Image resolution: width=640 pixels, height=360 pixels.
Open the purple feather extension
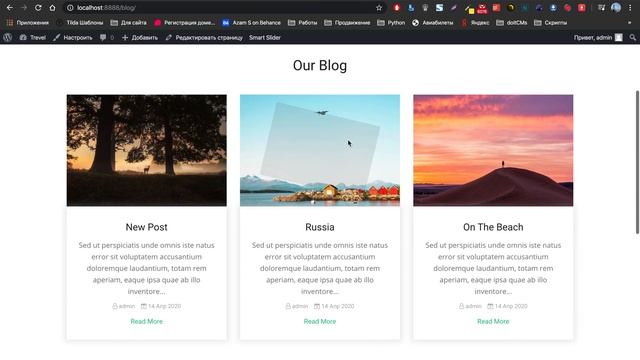click(x=453, y=7)
